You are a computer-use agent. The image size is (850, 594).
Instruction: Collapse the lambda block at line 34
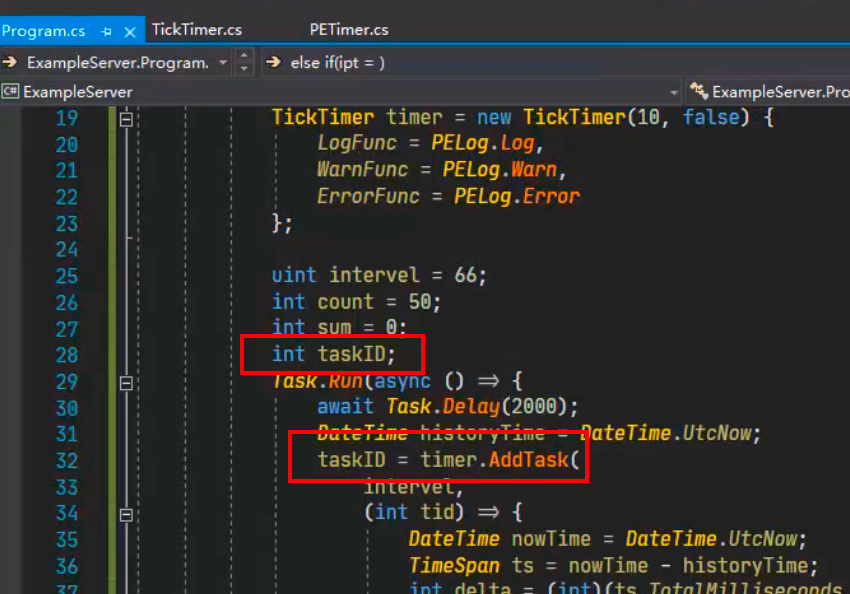(126, 514)
